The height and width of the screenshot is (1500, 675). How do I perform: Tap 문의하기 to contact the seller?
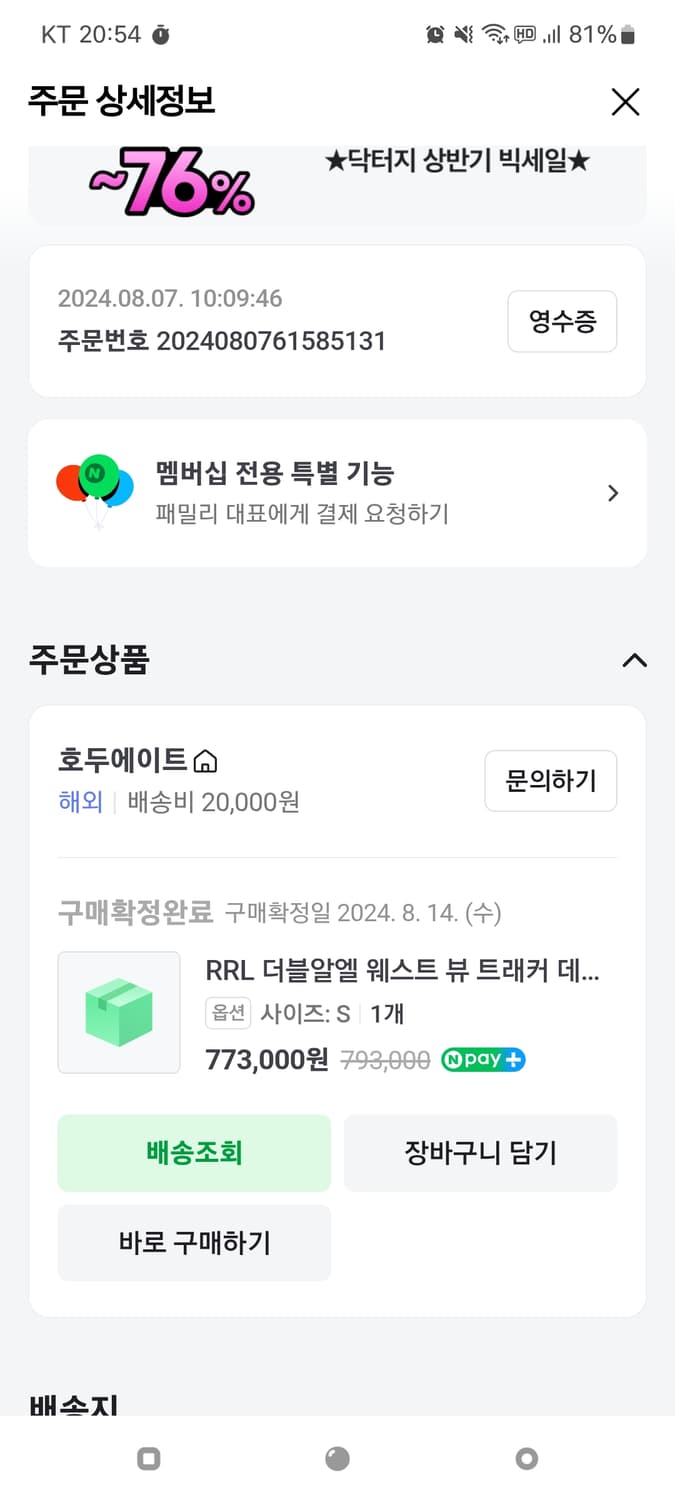point(550,781)
